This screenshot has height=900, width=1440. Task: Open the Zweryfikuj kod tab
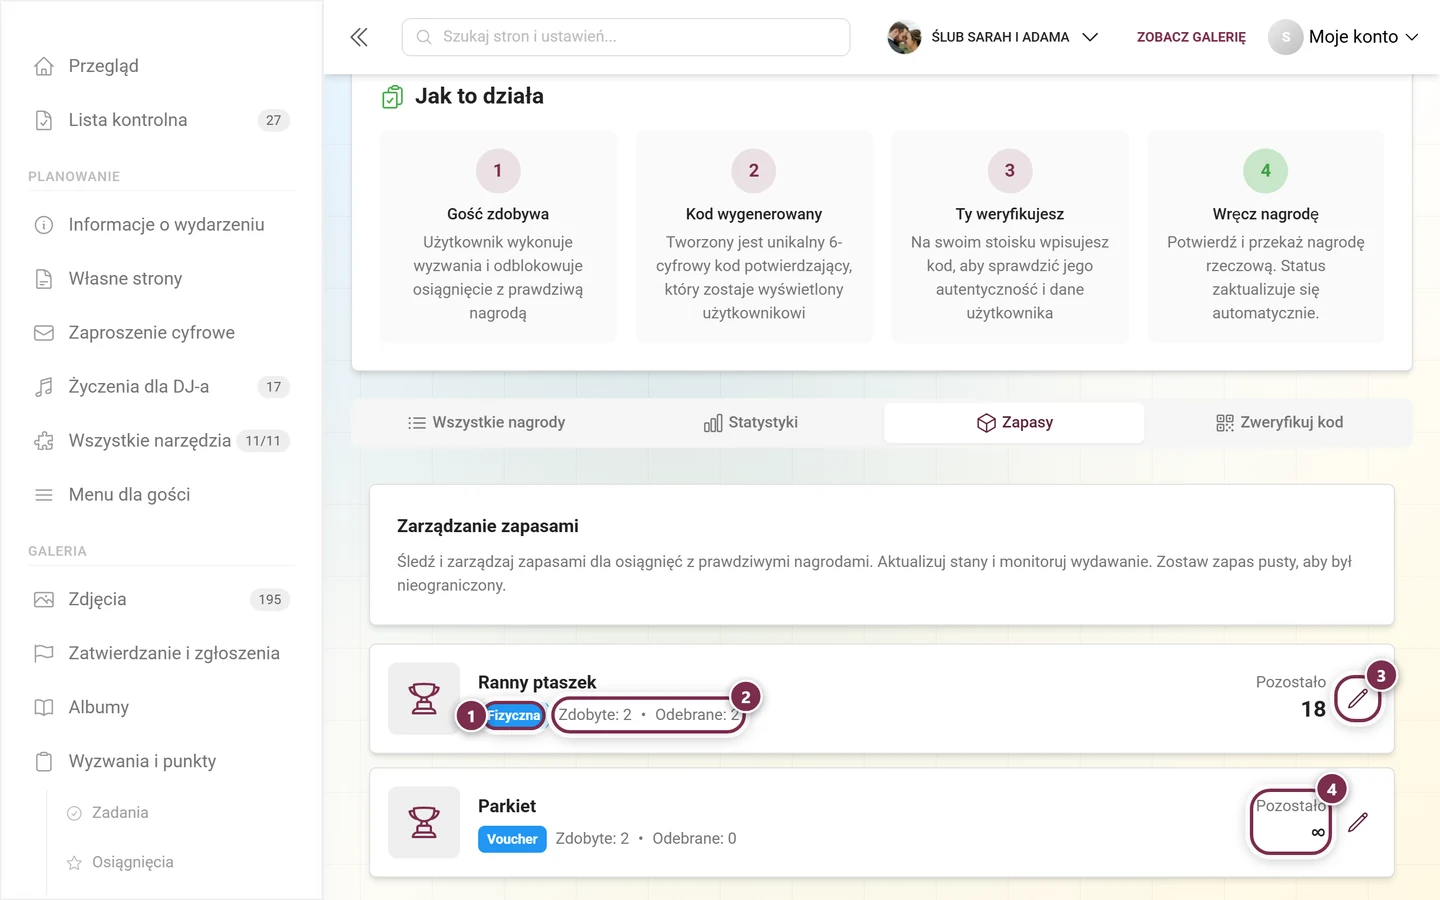point(1279,423)
